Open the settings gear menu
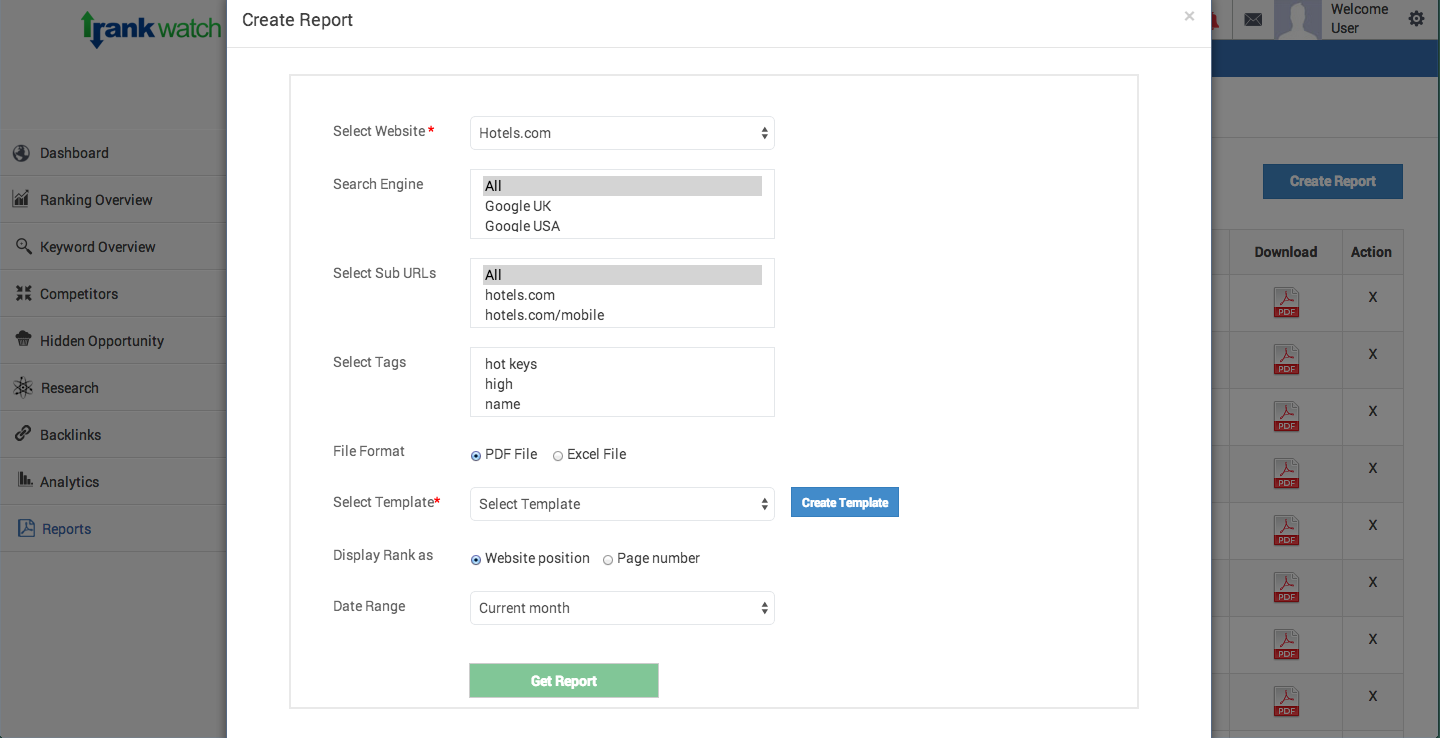This screenshot has height=738, width=1440. click(1416, 18)
